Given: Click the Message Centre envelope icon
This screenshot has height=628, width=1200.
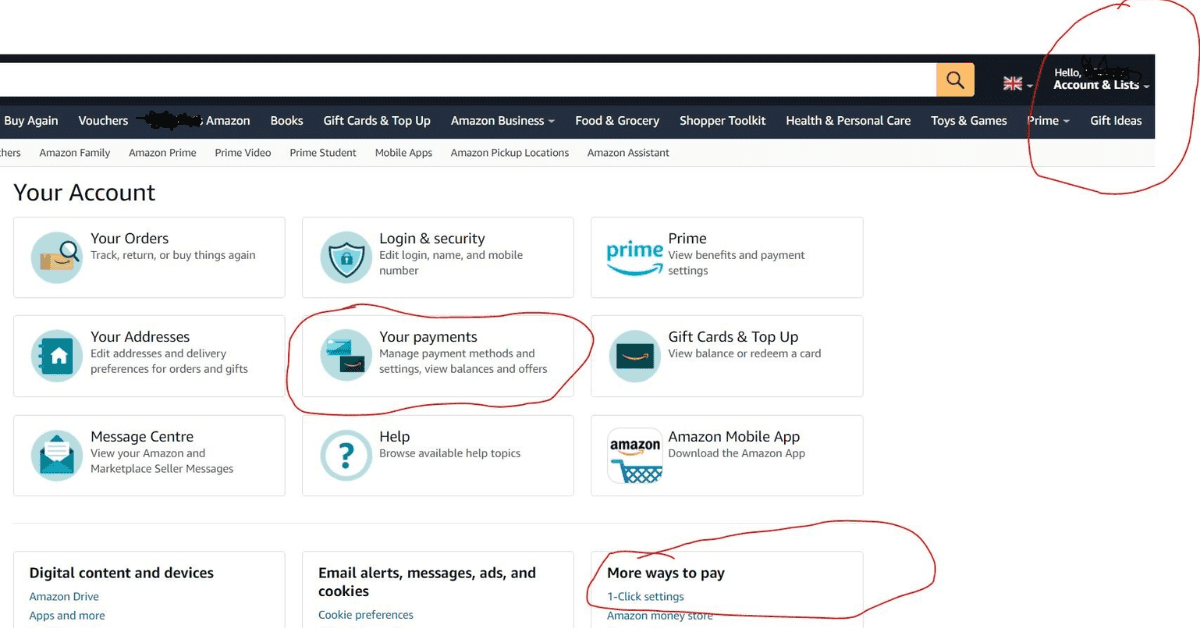Looking at the screenshot, I should click(57, 456).
